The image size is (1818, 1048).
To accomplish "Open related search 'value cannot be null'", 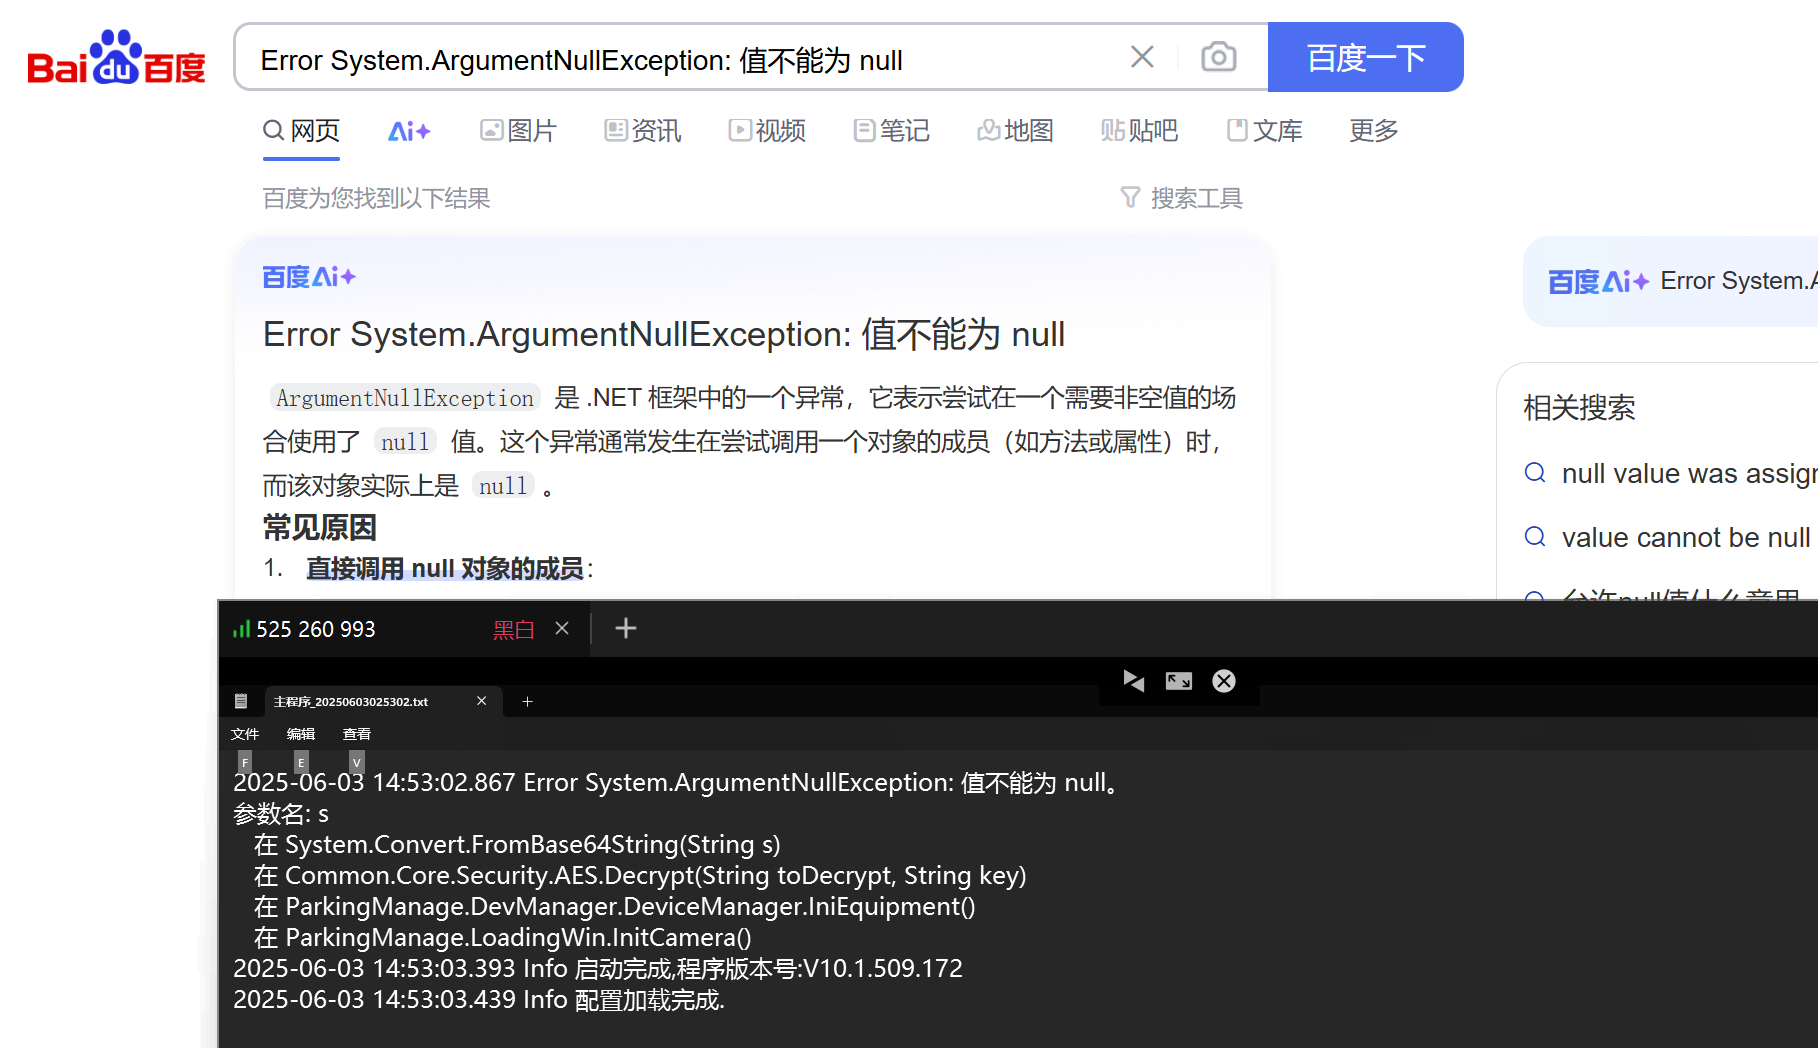I will point(1667,537).
